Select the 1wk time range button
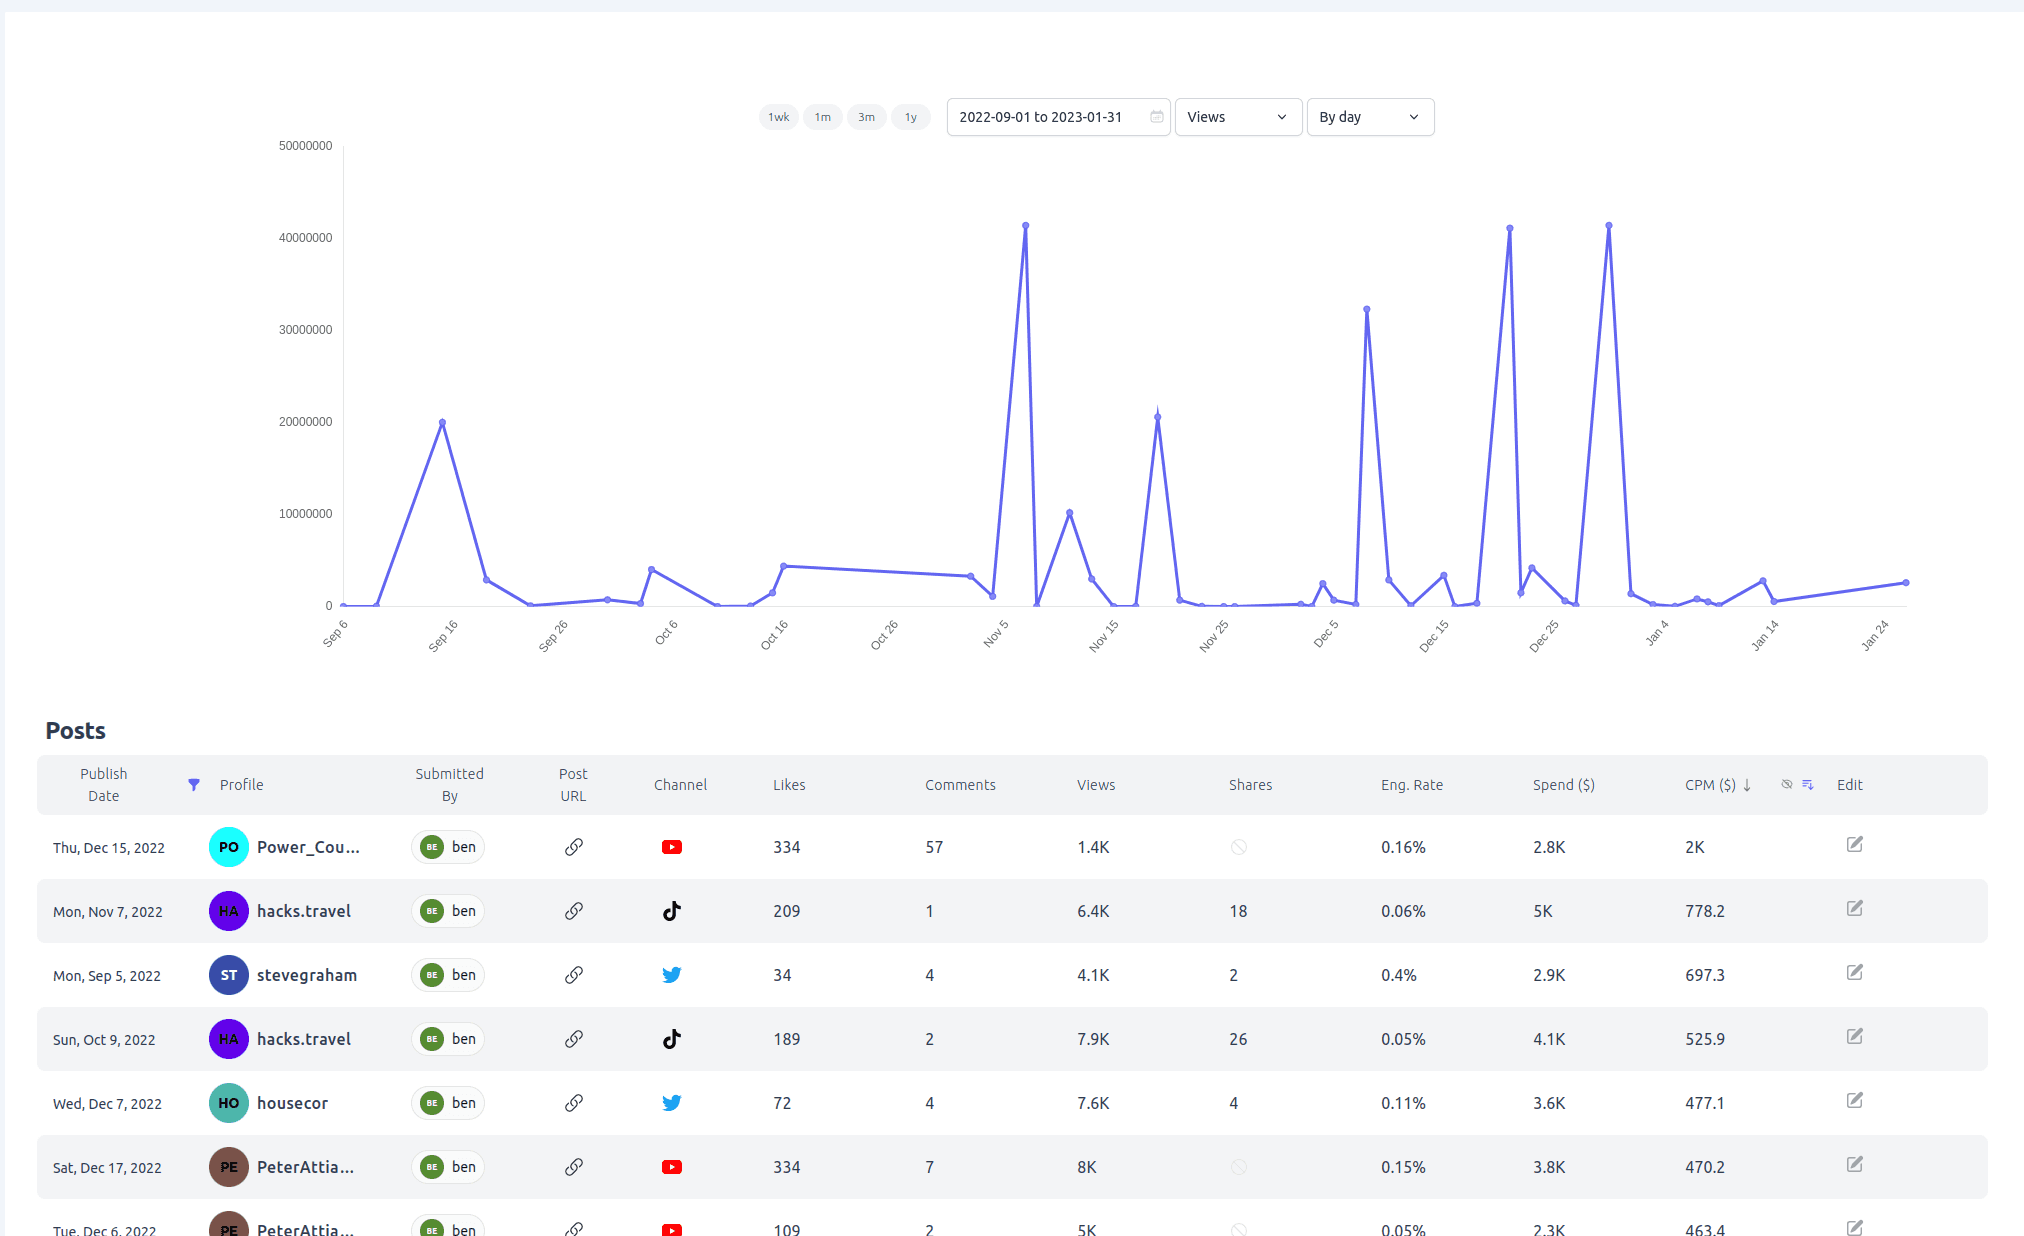 point(778,117)
